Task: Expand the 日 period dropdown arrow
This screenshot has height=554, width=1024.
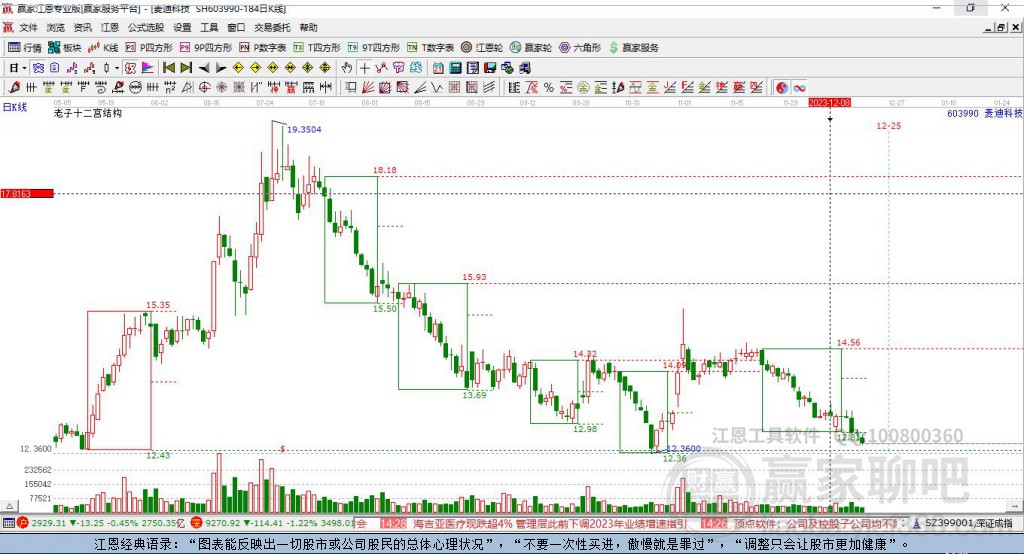Action: coord(24,68)
